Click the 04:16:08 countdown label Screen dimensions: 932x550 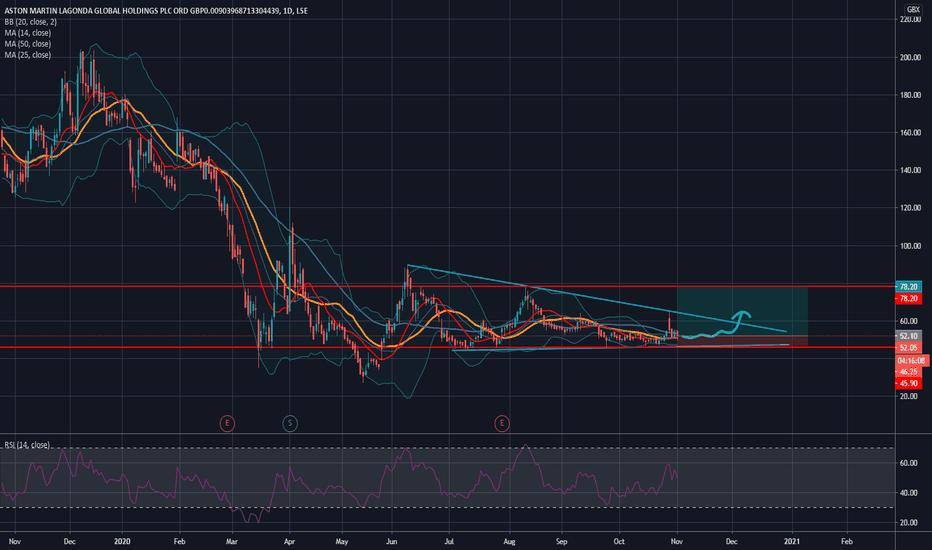click(x=911, y=361)
